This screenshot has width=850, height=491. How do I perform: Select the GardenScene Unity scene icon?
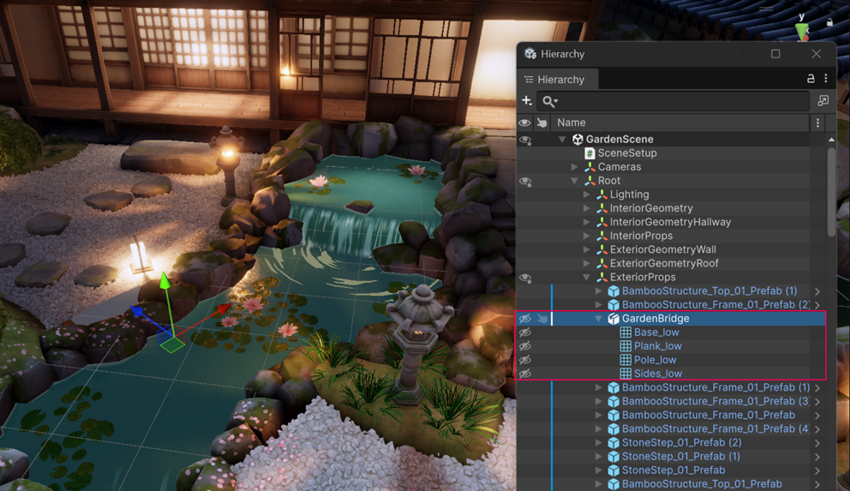coord(578,139)
